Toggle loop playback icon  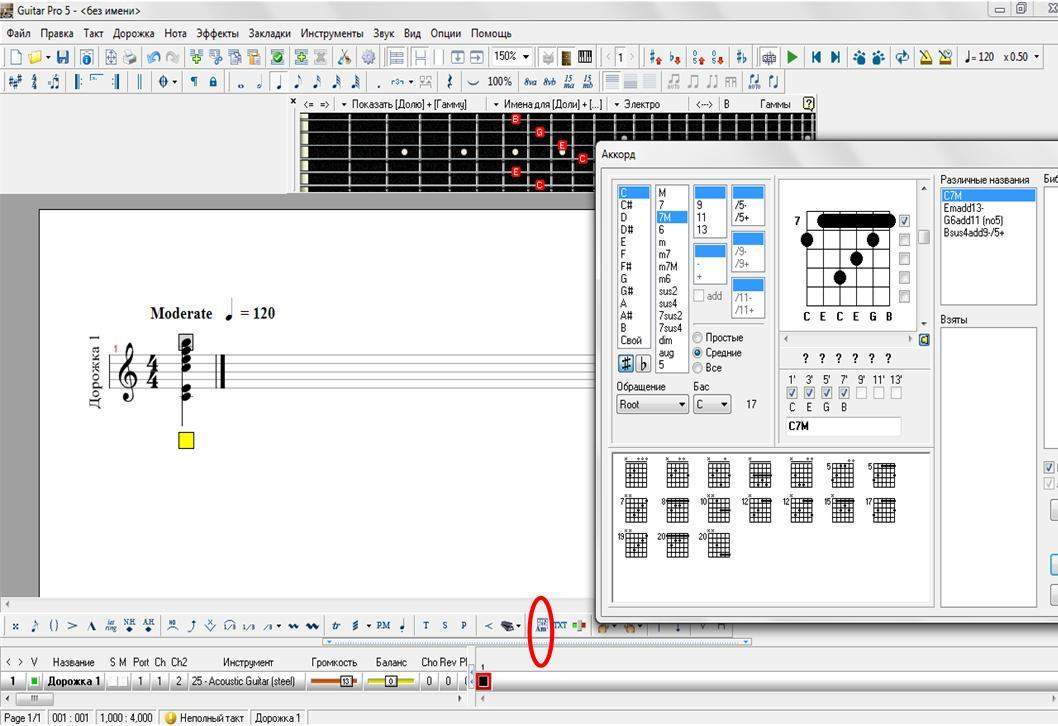tap(903, 57)
